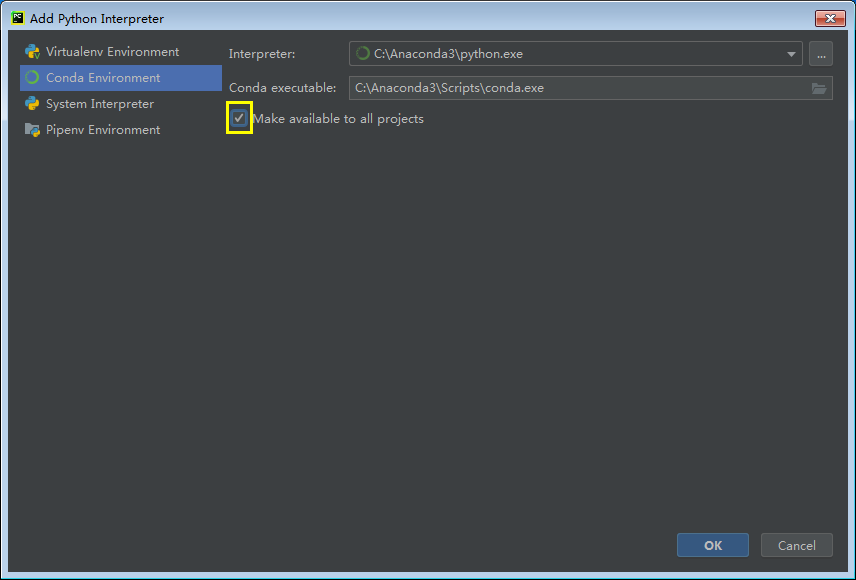The width and height of the screenshot is (856, 580).
Task: Click the PyCharm icon in title bar
Action: tap(17, 18)
